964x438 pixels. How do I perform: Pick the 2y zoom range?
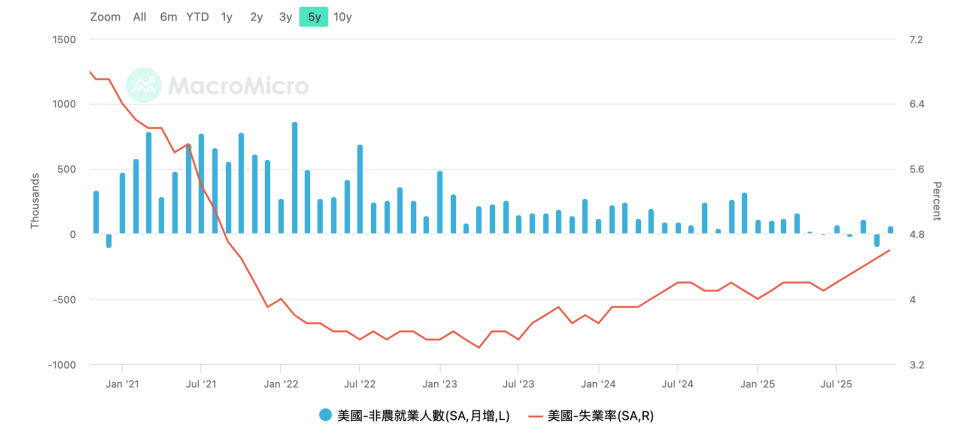tap(256, 17)
